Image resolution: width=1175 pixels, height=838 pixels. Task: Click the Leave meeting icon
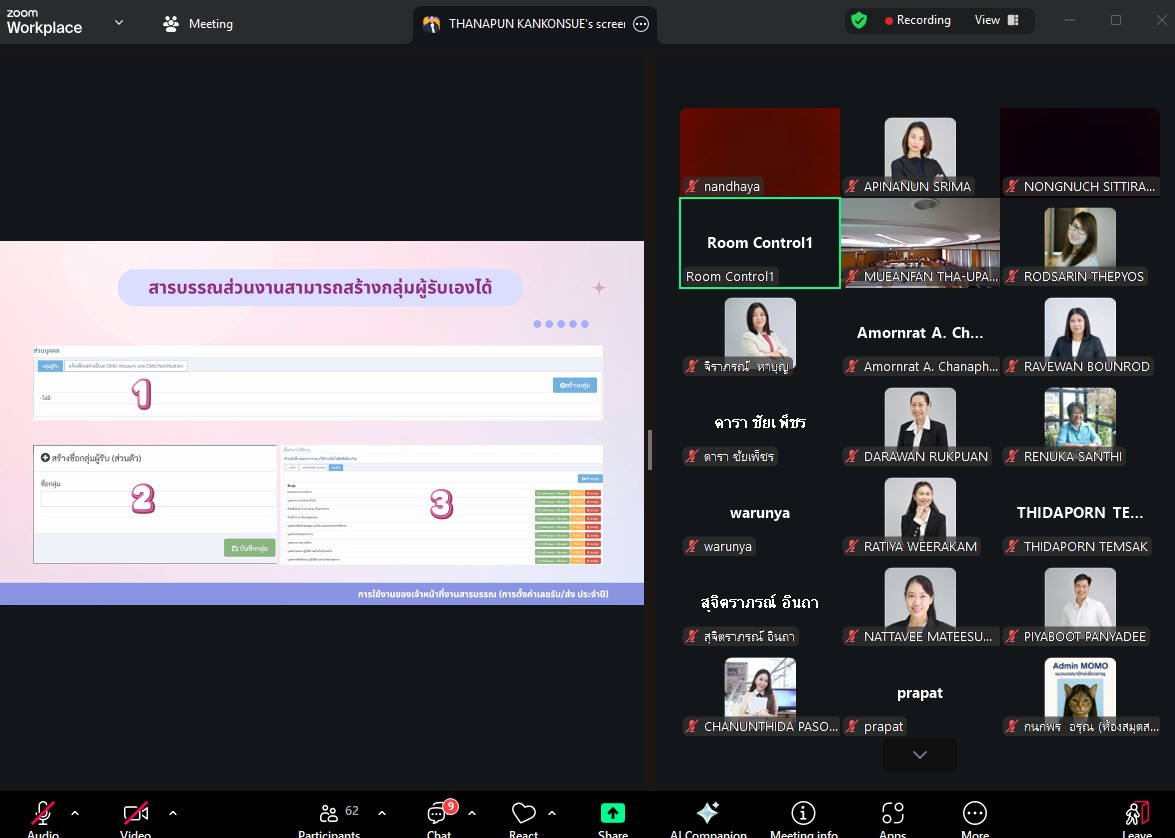coord(1137,813)
